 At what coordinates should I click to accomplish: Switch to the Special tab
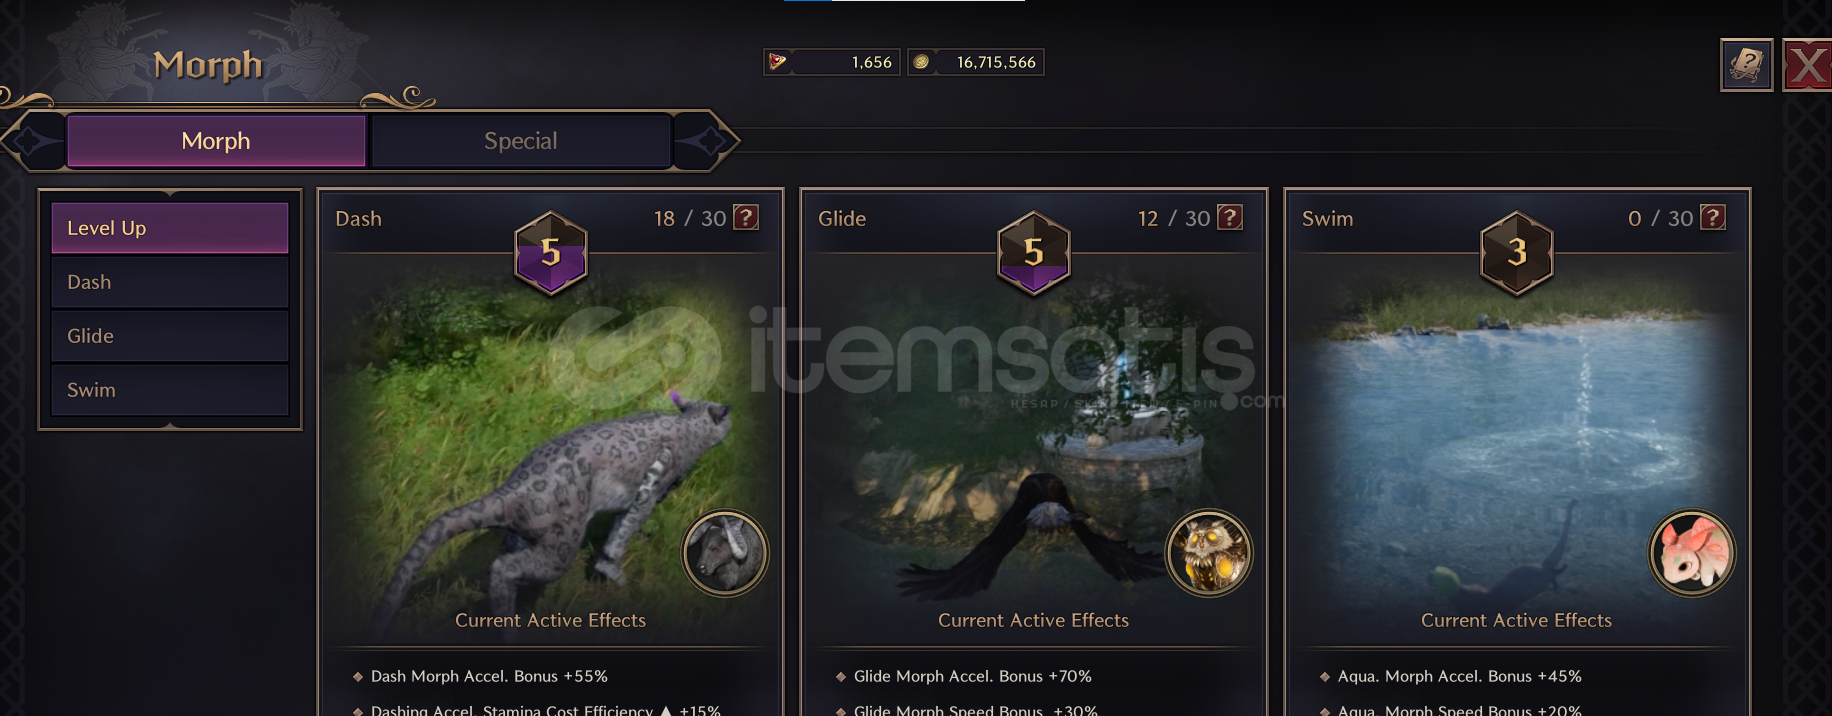[520, 141]
